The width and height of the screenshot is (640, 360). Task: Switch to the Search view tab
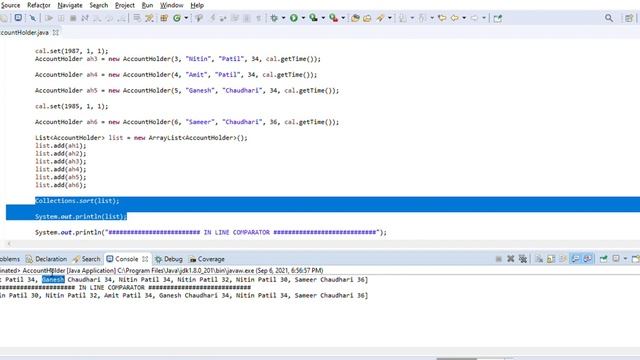(x=87, y=259)
